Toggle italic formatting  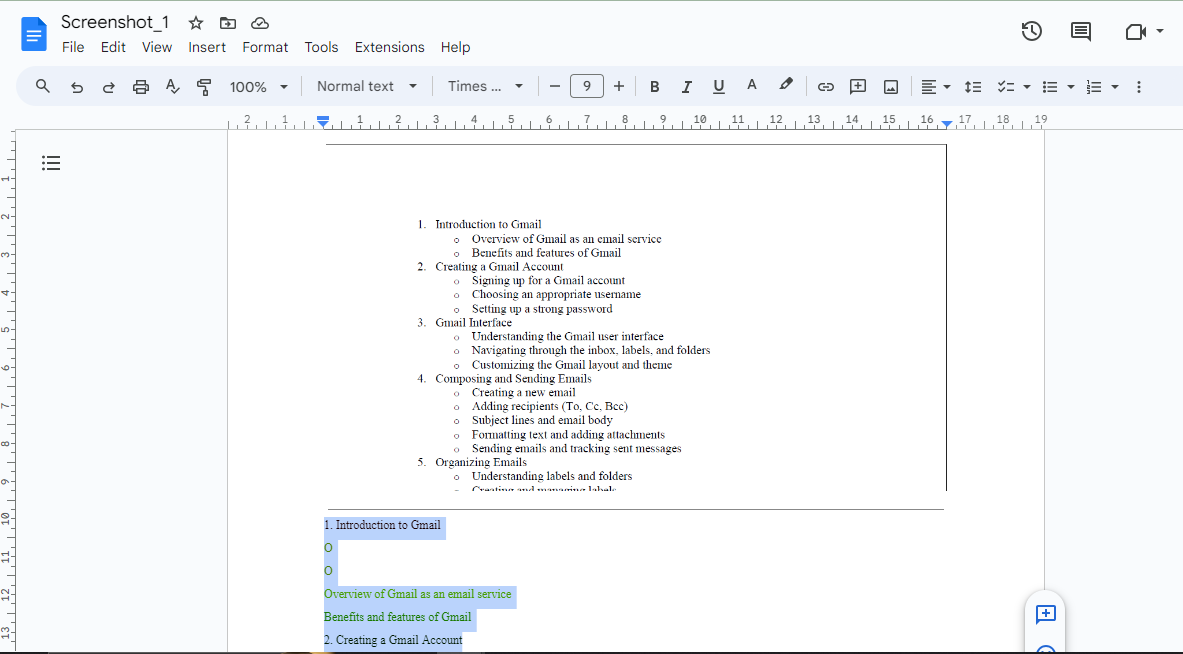687,87
